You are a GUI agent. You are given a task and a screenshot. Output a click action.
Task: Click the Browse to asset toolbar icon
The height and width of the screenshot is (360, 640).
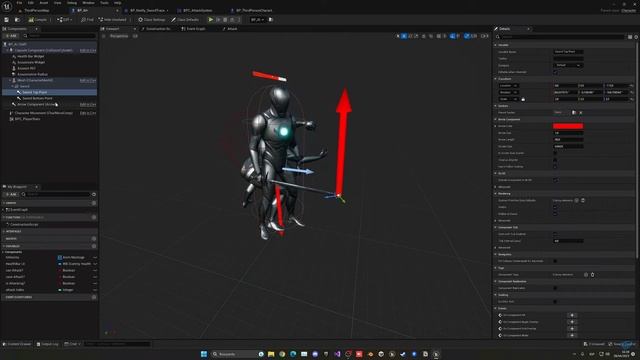[17, 20]
